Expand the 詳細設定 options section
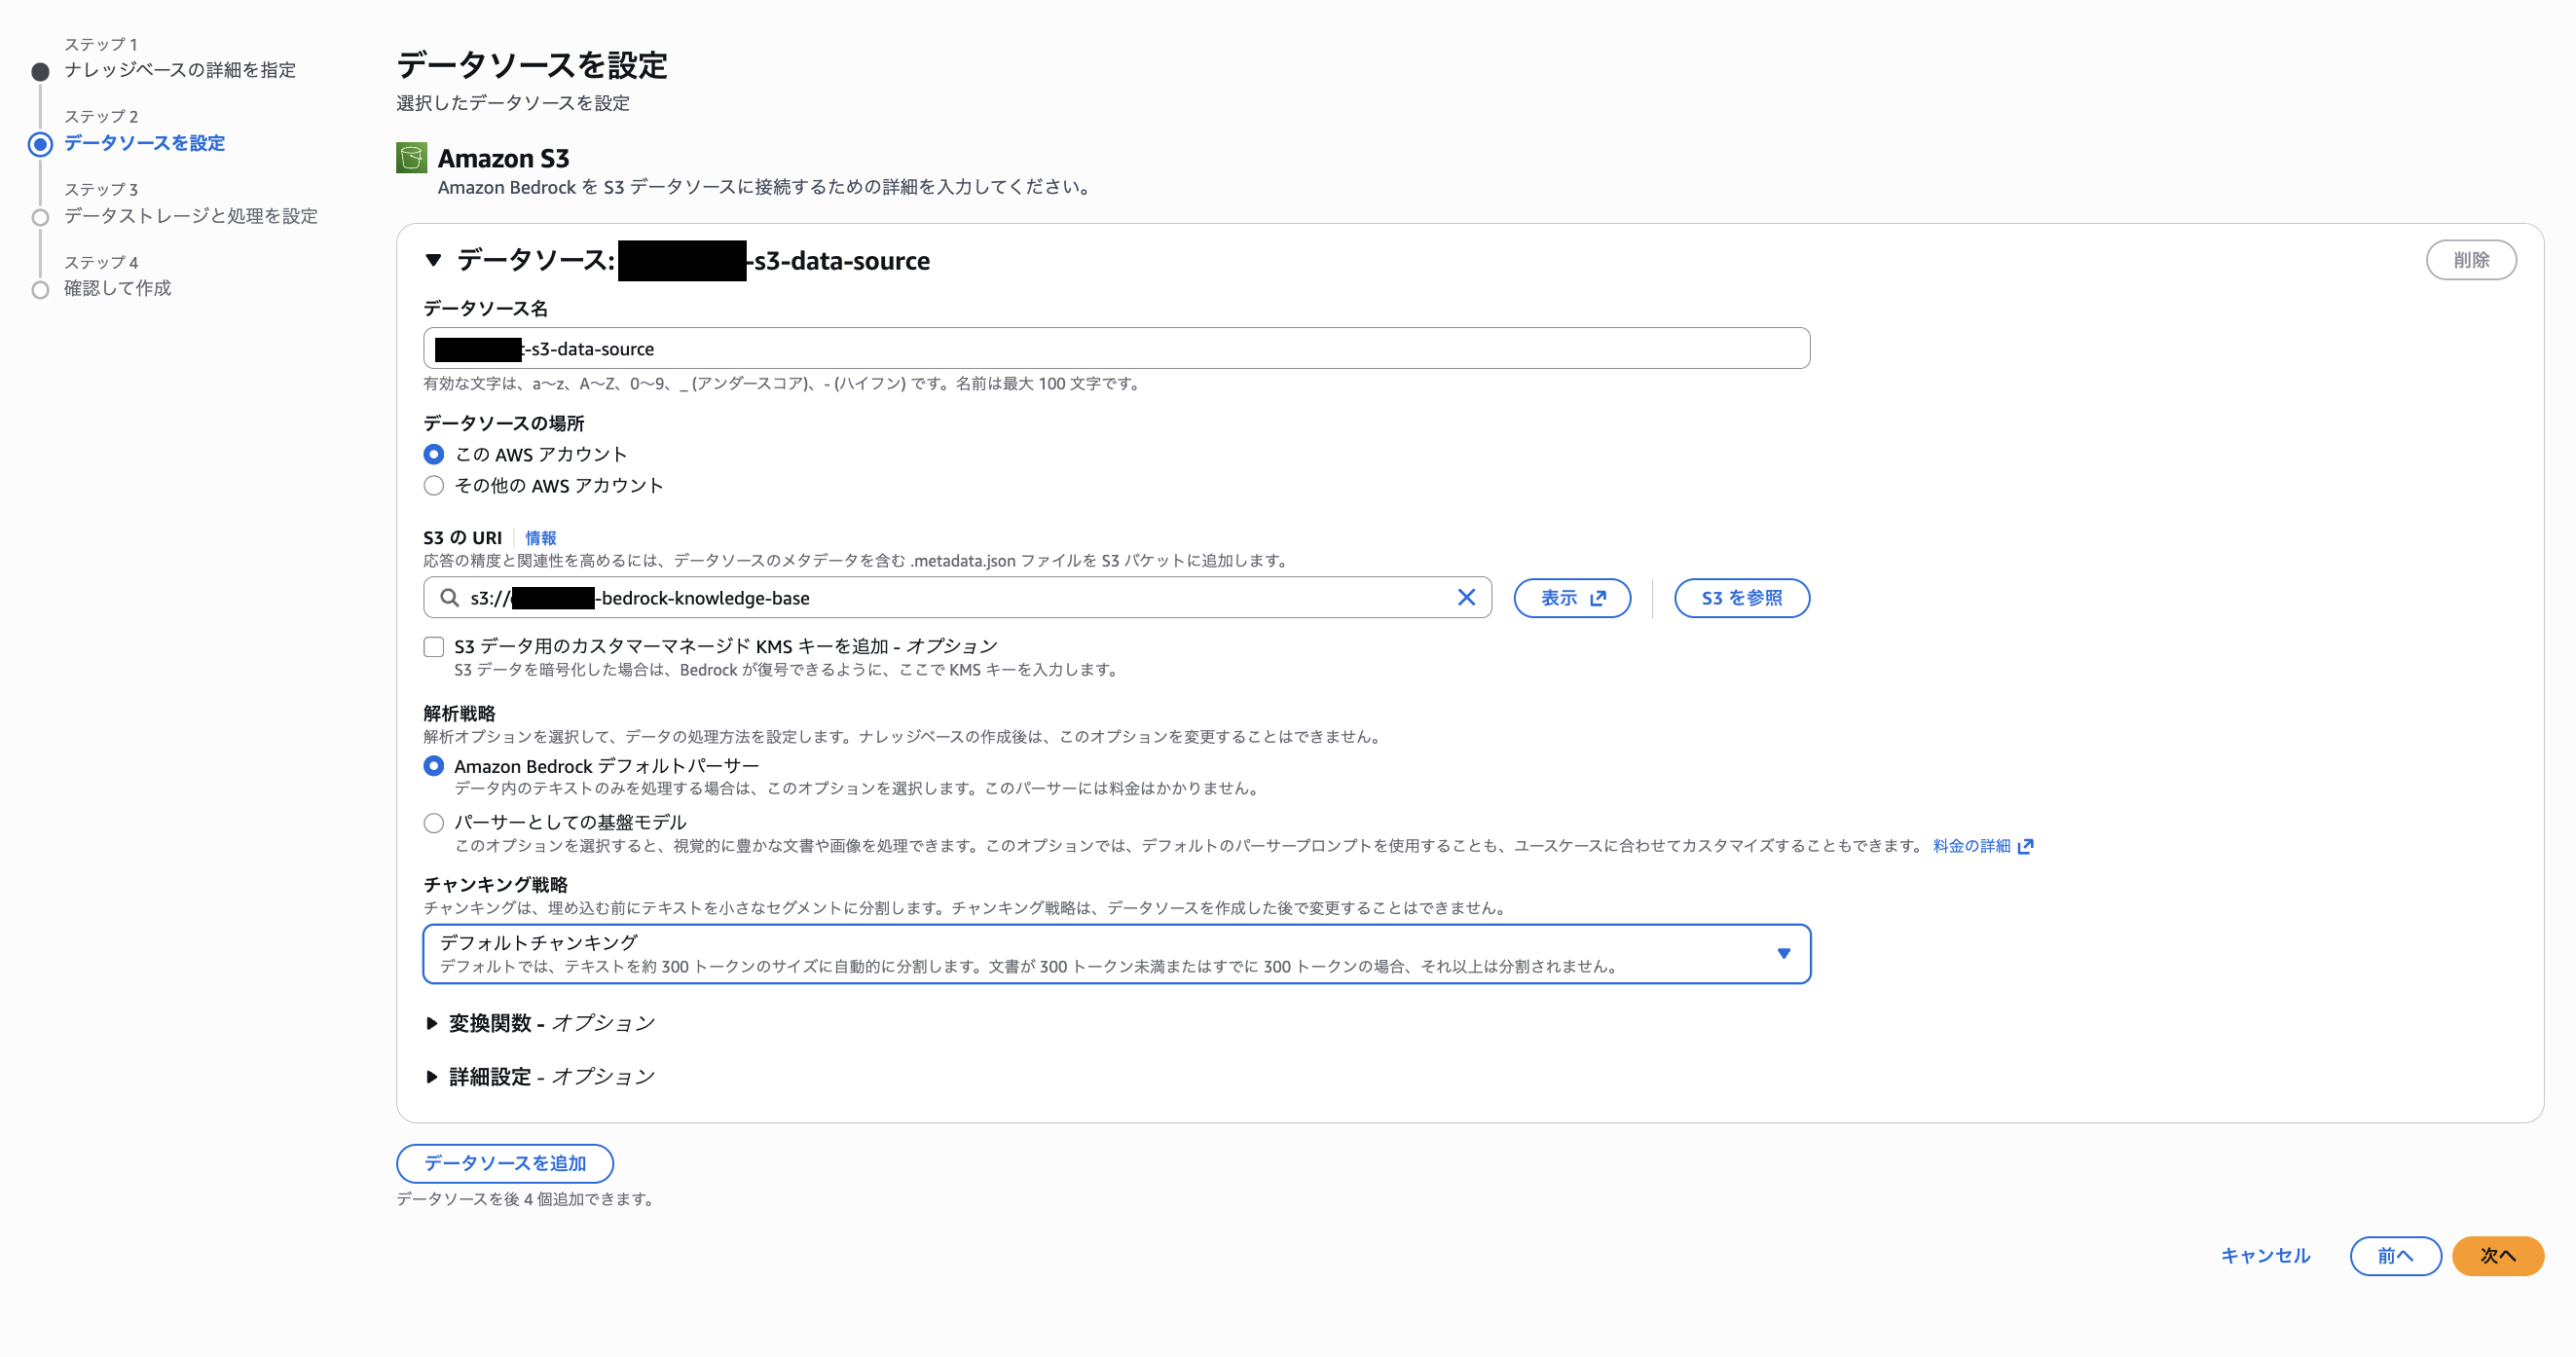2576x1357 pixels. click(432, 1076)
